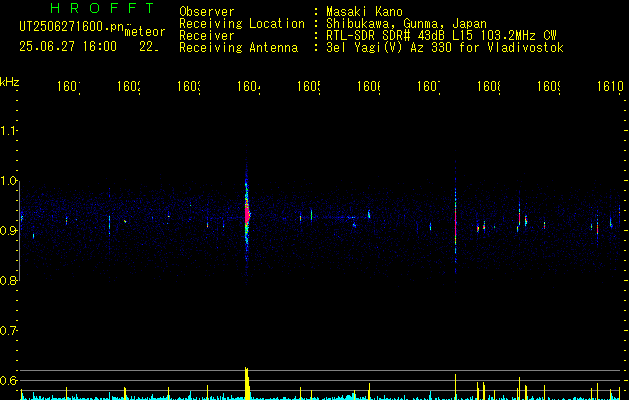
Task: Click the green HROFFT title text
Action: pos(103,8)
